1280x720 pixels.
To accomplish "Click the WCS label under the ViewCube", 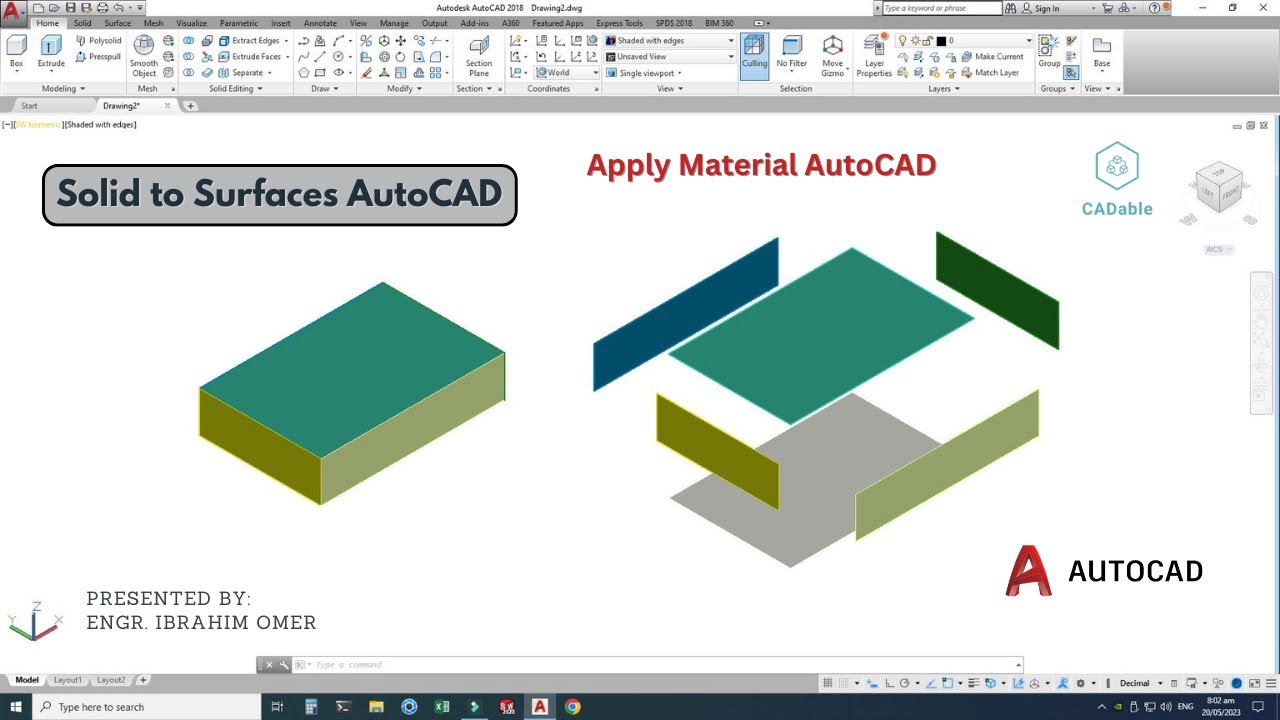I will pyautogui.click(x=1219, y=250).
